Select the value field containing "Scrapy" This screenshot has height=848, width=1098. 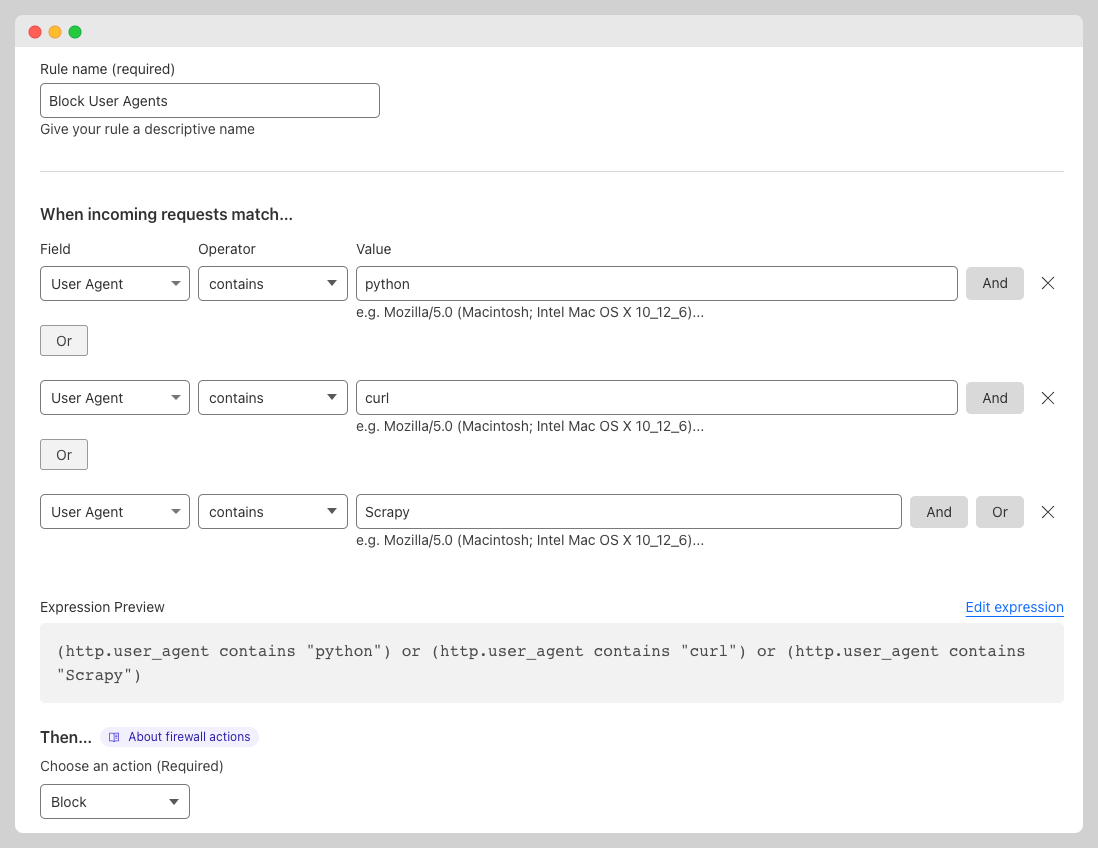click(628, 511)
